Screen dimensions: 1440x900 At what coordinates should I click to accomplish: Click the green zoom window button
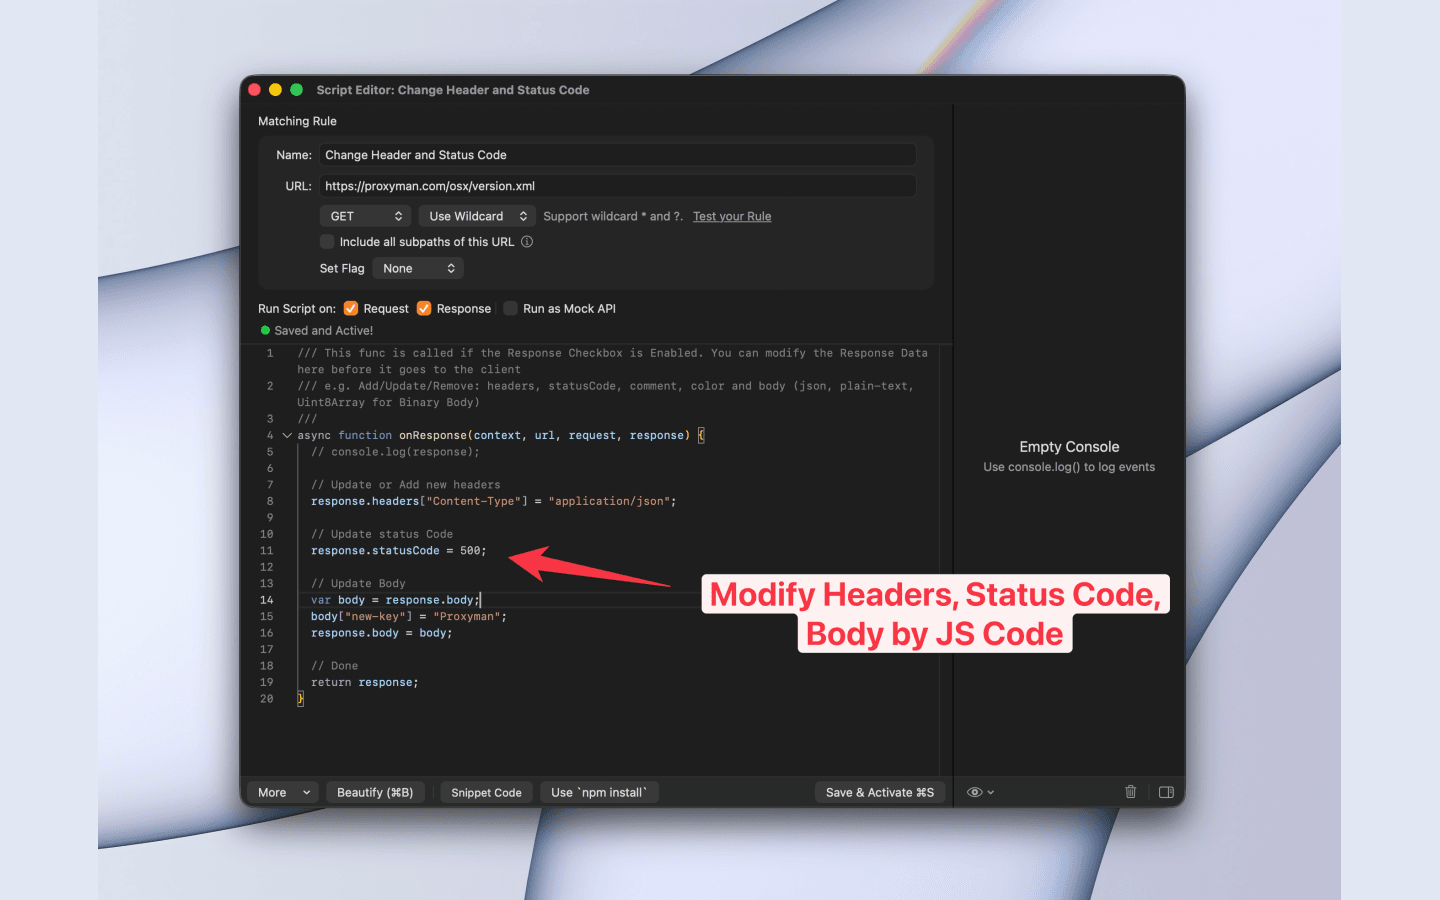(x=296, y=90)
